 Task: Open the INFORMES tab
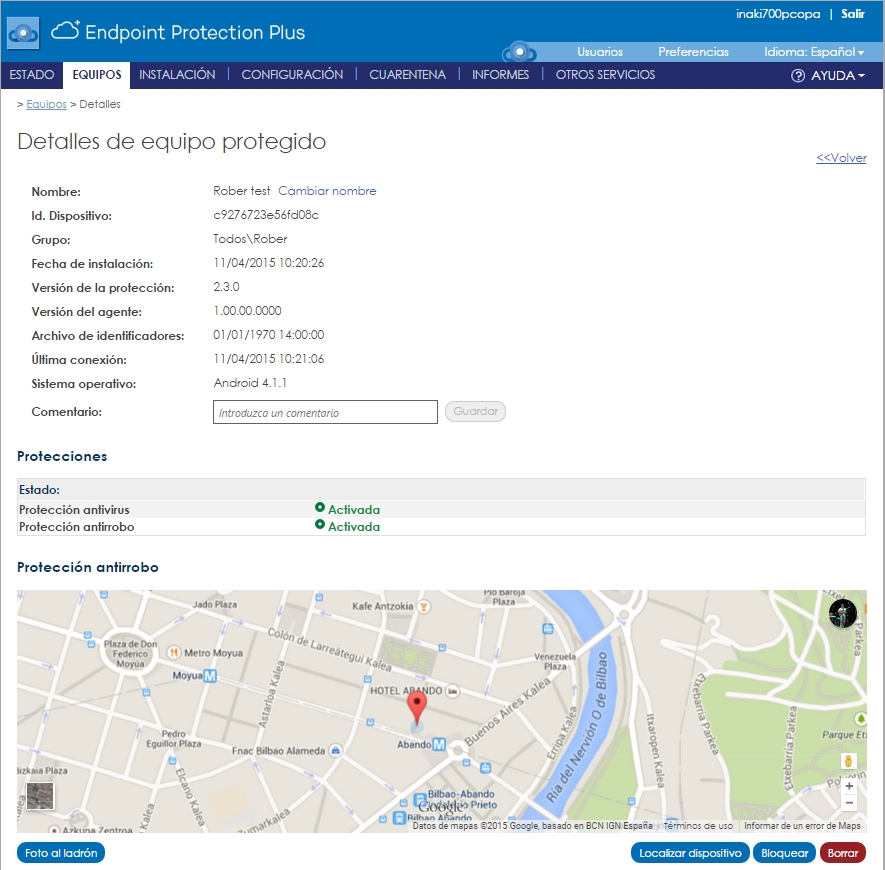[501, 75]
